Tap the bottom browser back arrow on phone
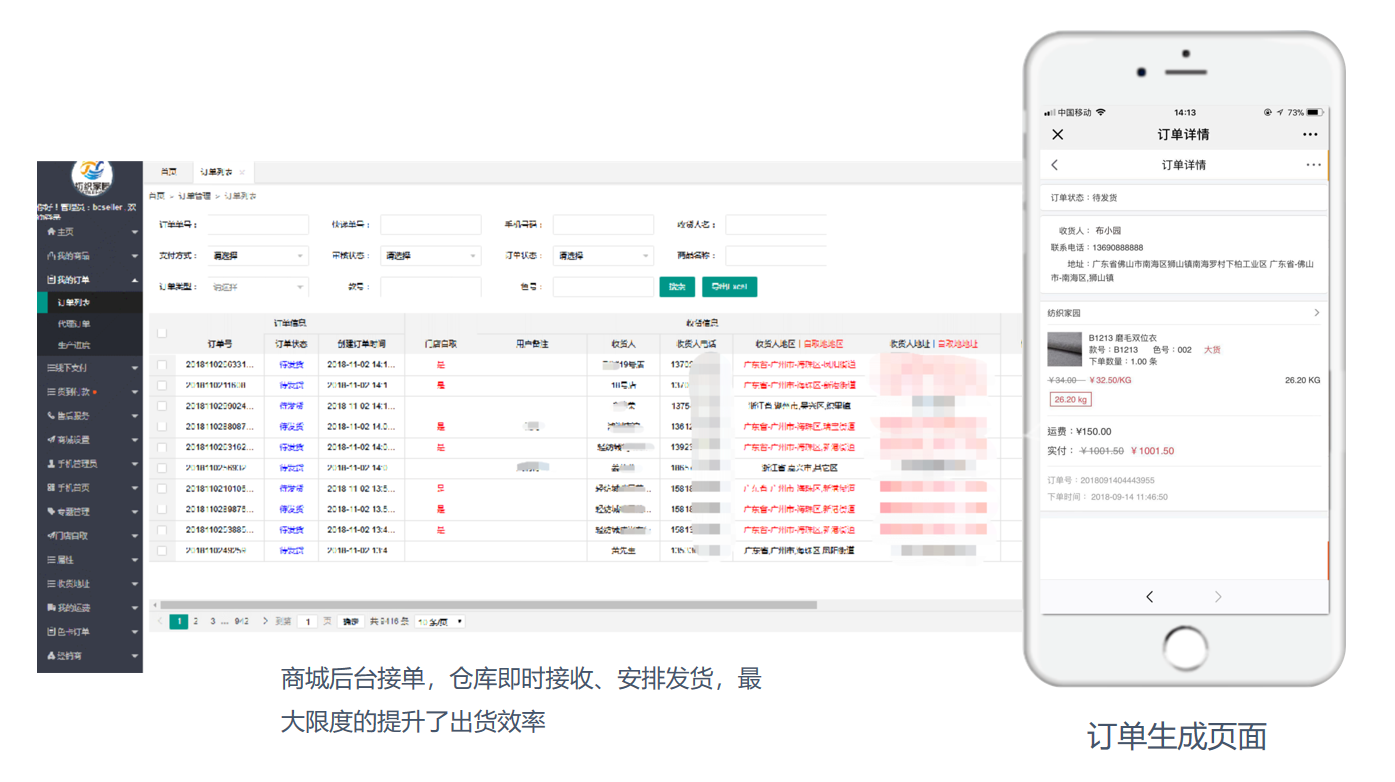 tap(1149, 597)
